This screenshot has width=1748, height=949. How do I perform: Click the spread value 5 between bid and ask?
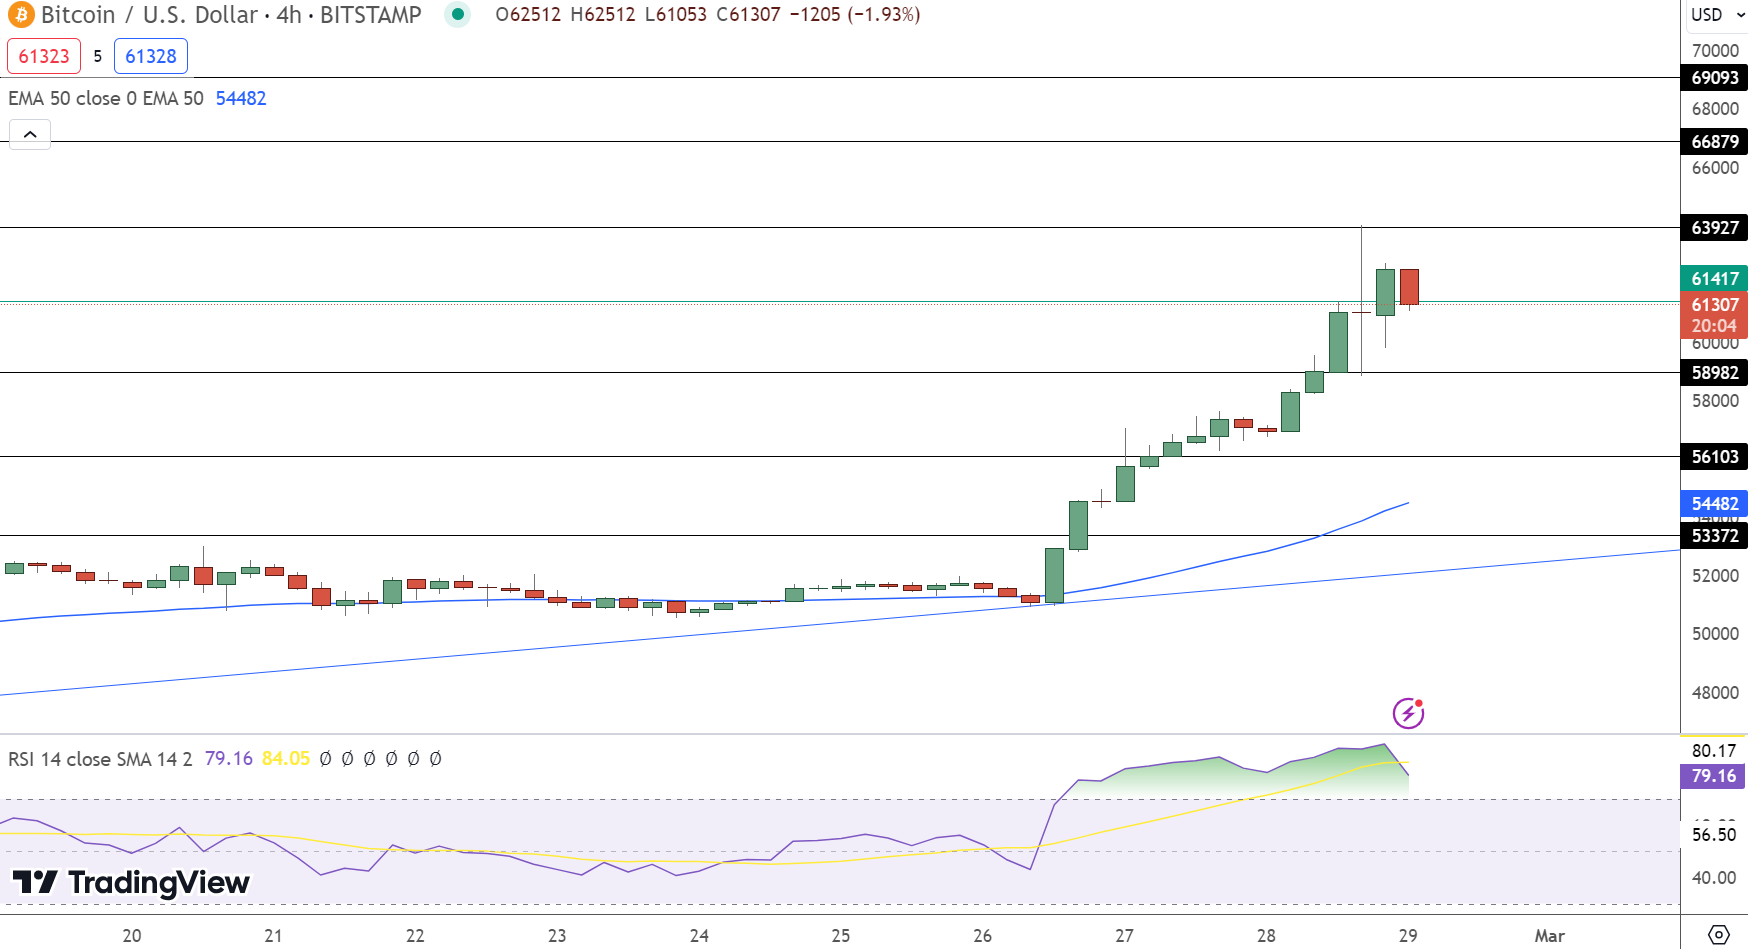click(x=100, y=56)
